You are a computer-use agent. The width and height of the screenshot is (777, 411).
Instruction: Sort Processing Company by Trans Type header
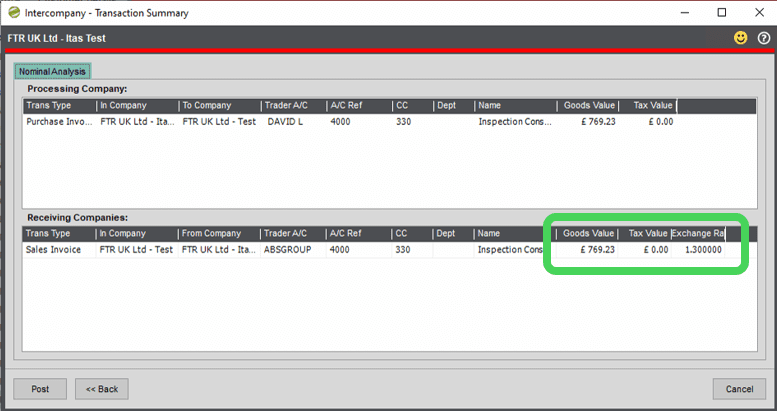(x=59, y=106)
